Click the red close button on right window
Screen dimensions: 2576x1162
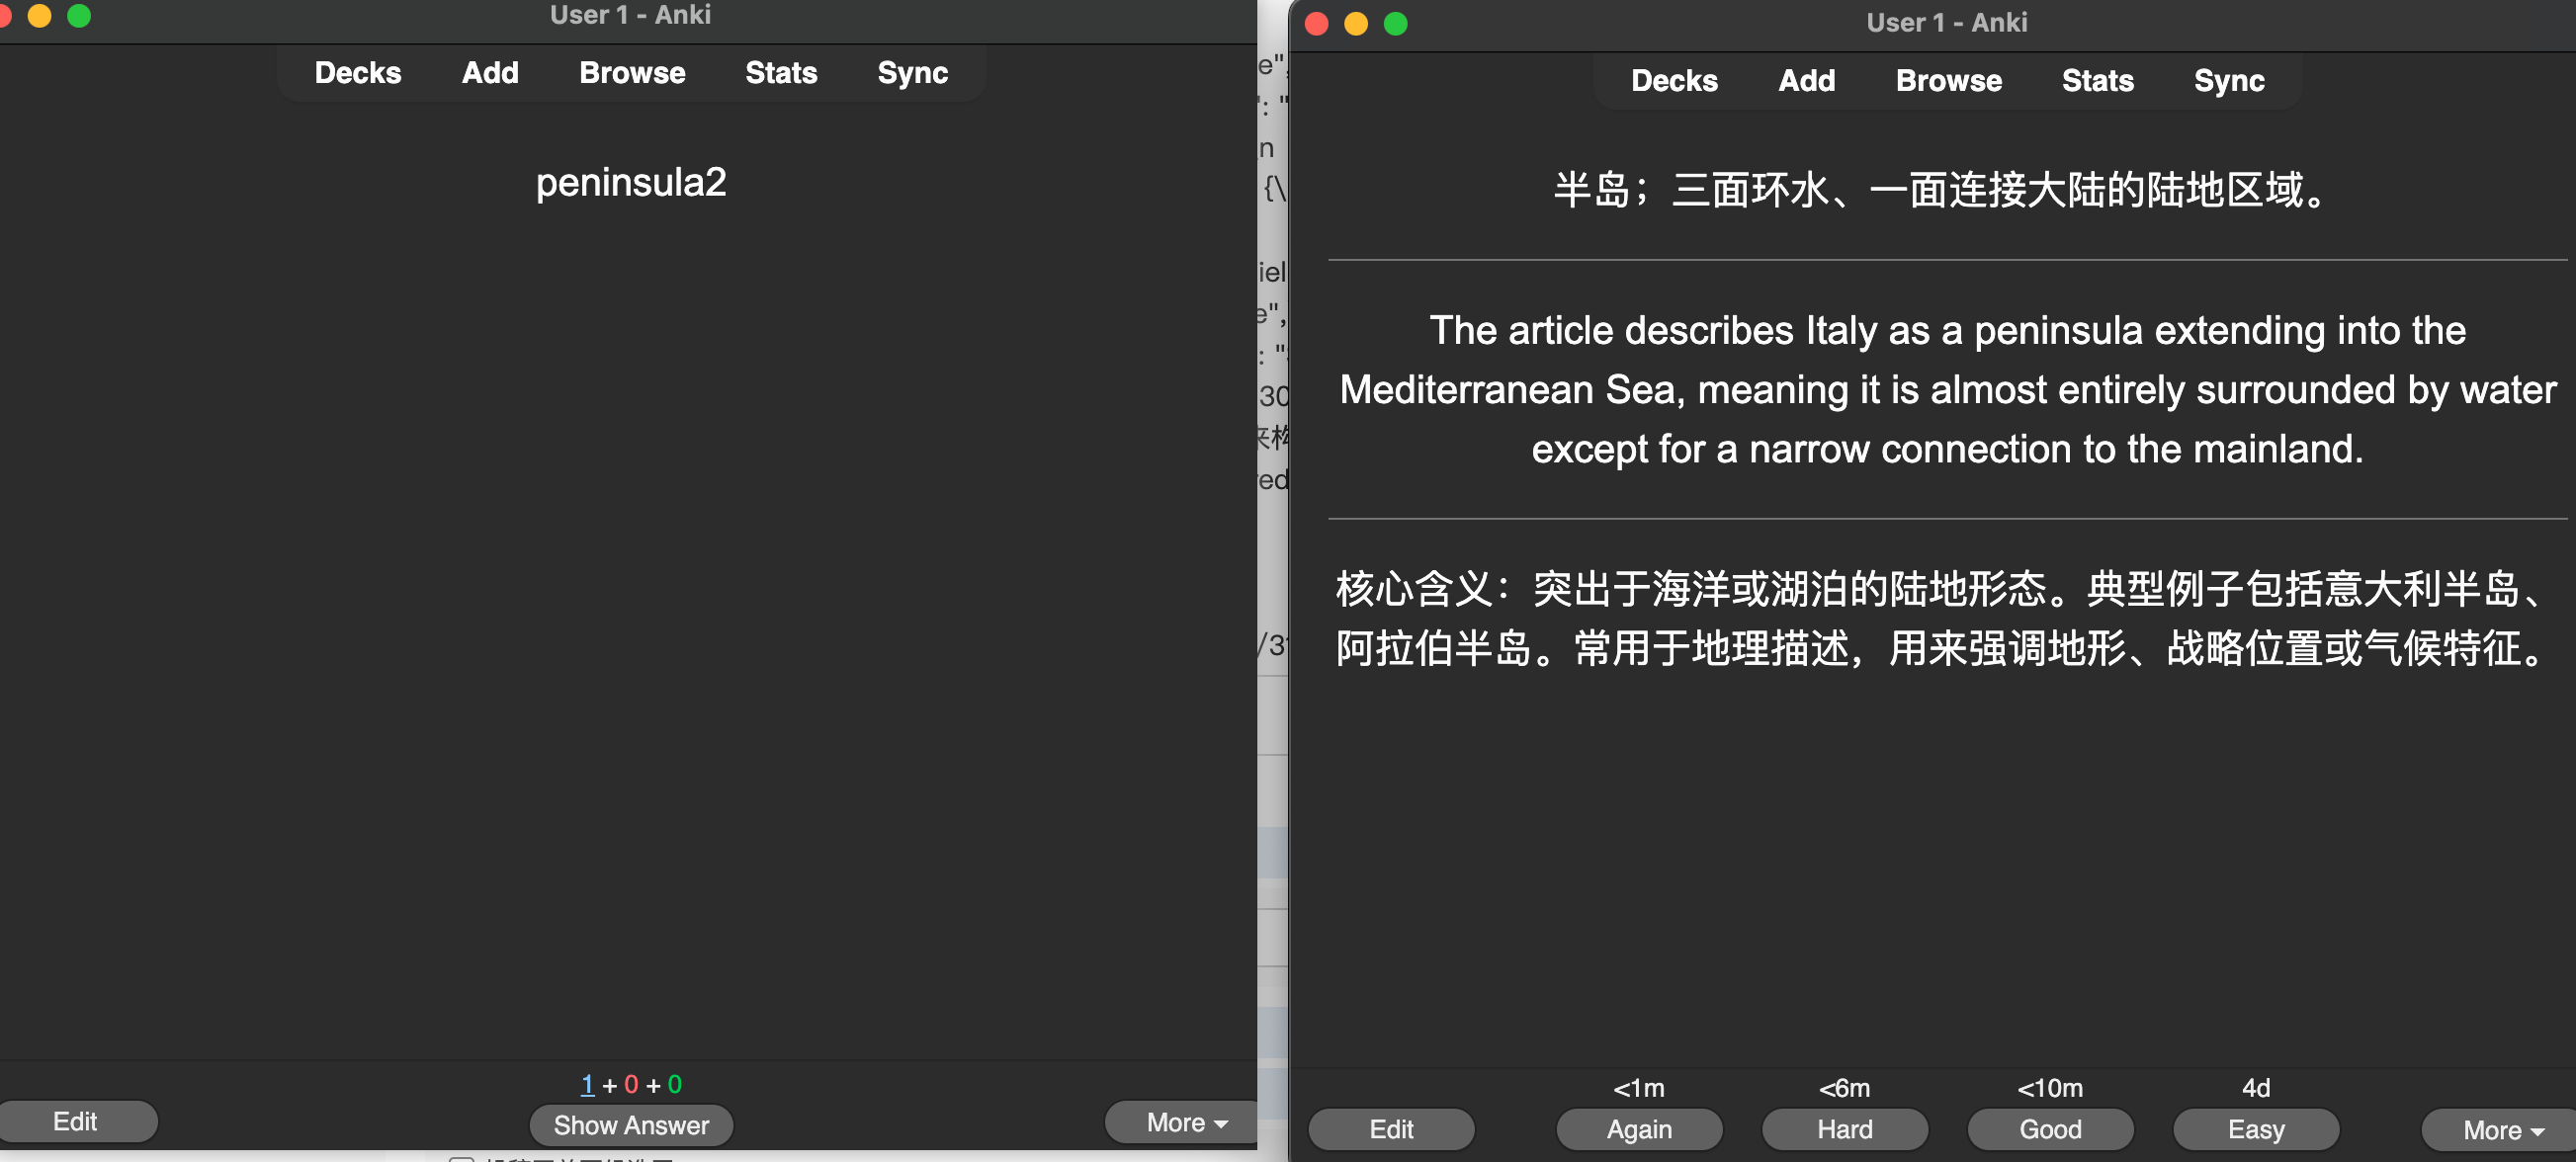tap(1317, 23)
